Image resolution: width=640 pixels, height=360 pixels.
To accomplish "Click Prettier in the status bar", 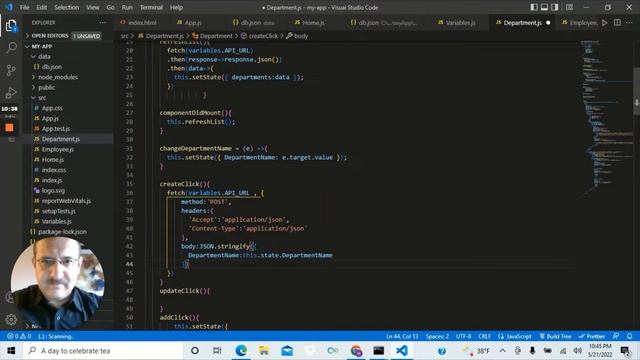I will pos(591,336).
